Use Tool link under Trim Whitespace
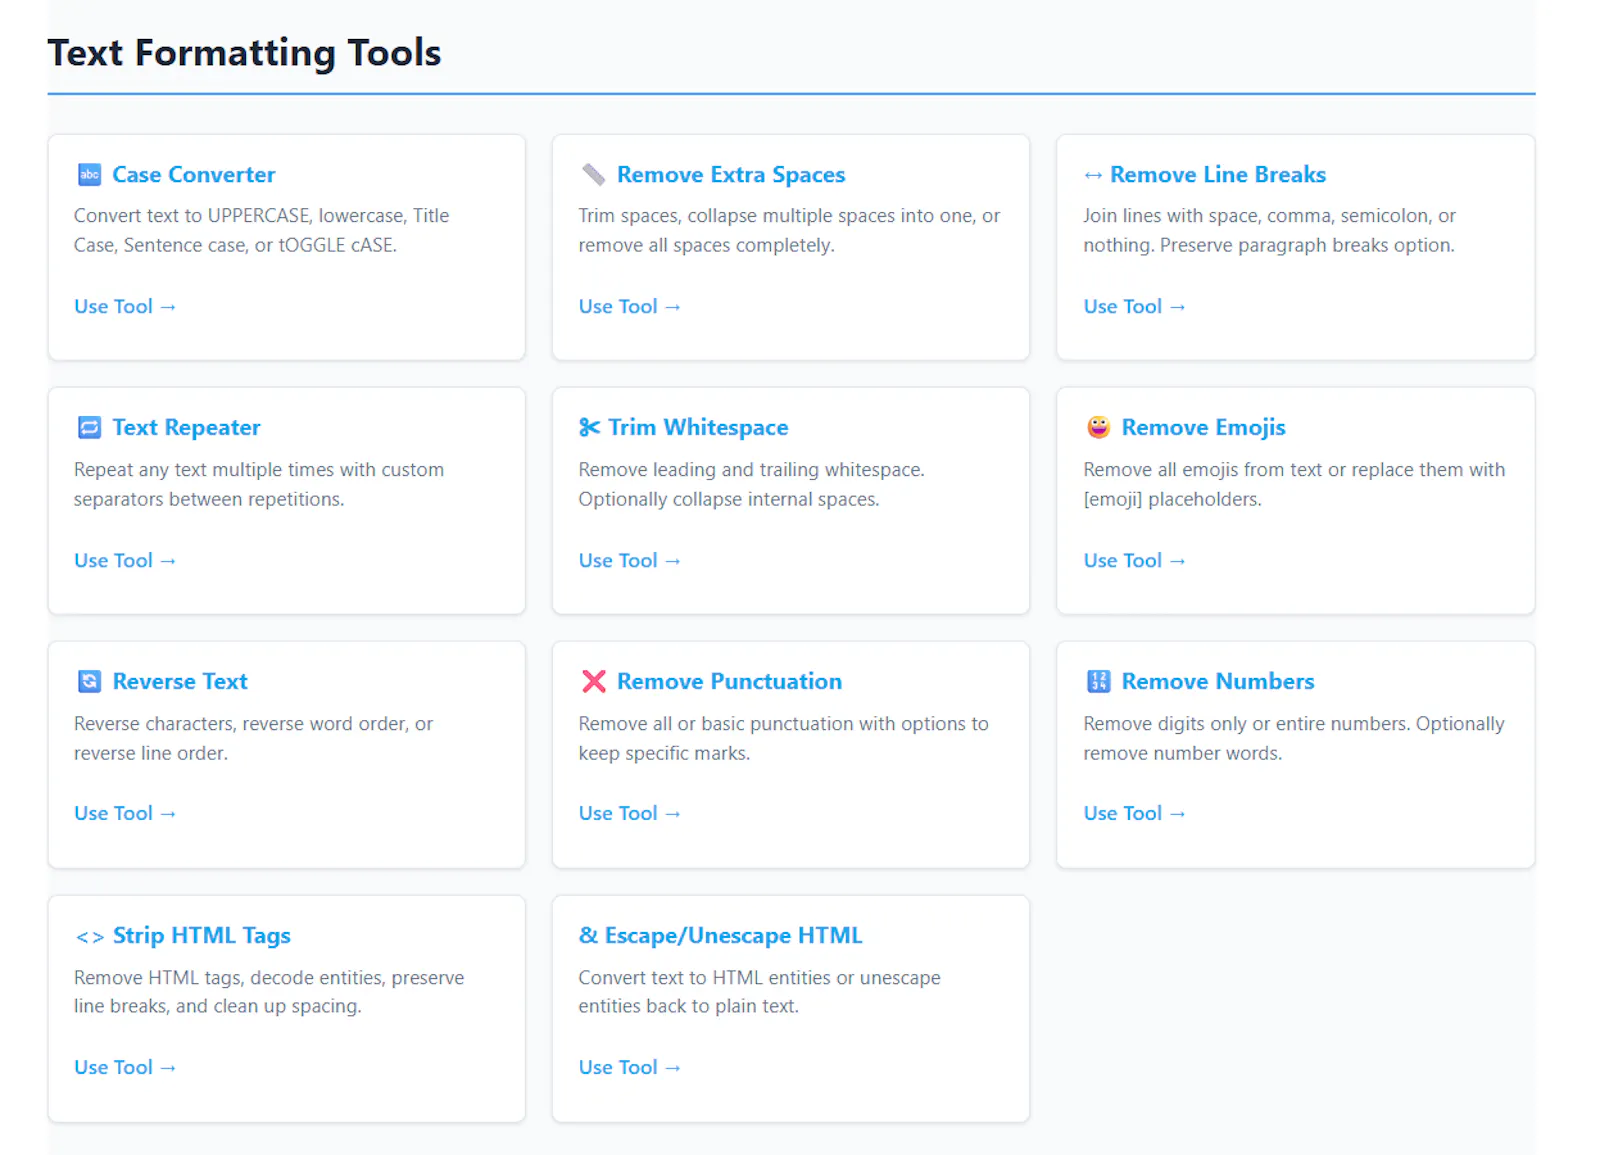Viewport: 1600px width, 1155px height. pyautogui.click(x=629, y=561)
